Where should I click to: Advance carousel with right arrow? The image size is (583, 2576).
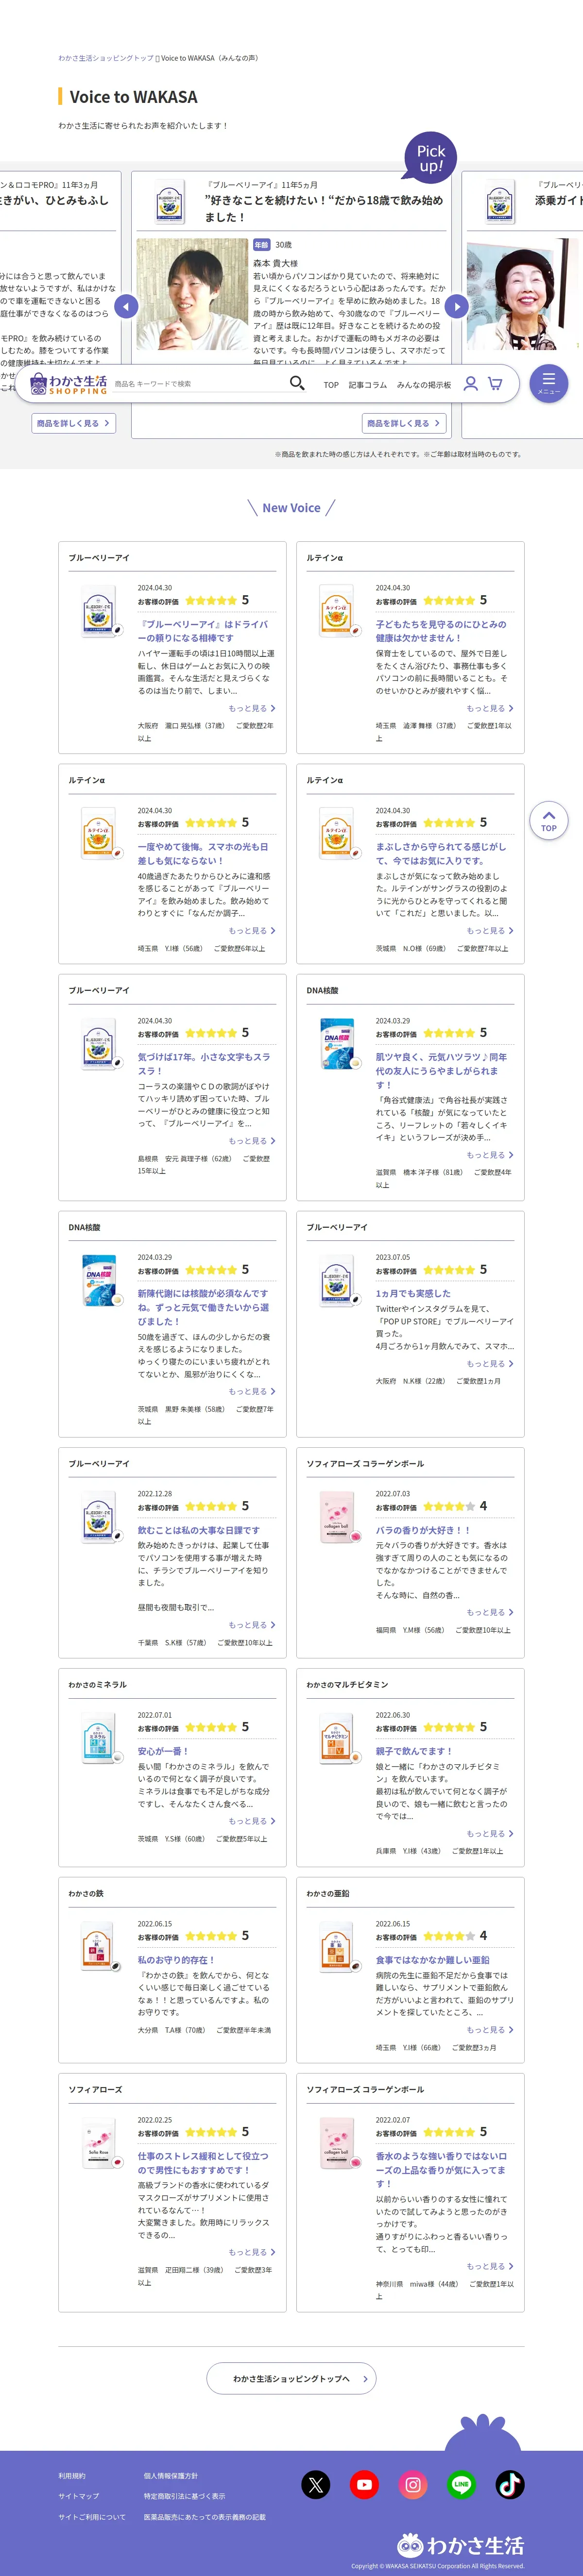(x=456, y=306)
